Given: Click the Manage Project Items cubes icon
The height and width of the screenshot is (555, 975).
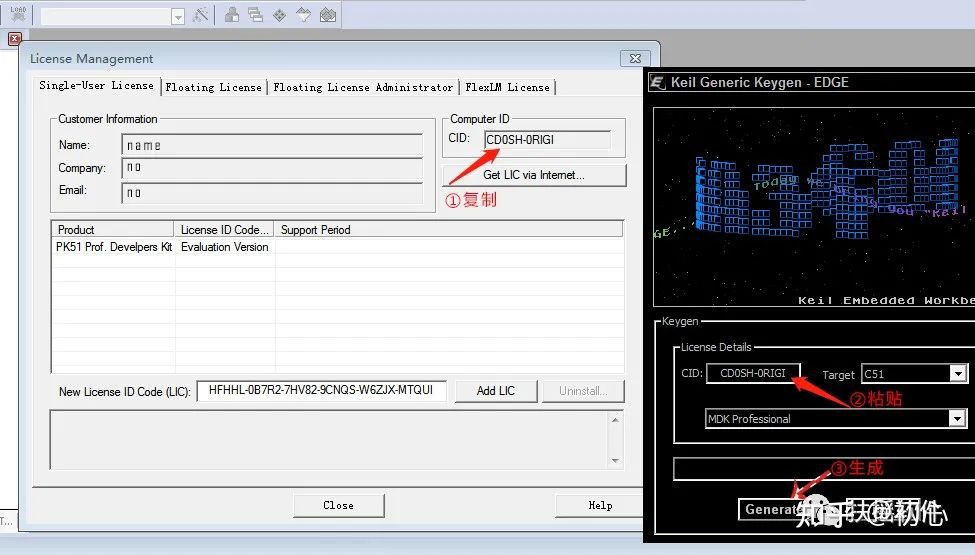Looking at the screenshot, I should pyautogui.click(x=232, y=15).
